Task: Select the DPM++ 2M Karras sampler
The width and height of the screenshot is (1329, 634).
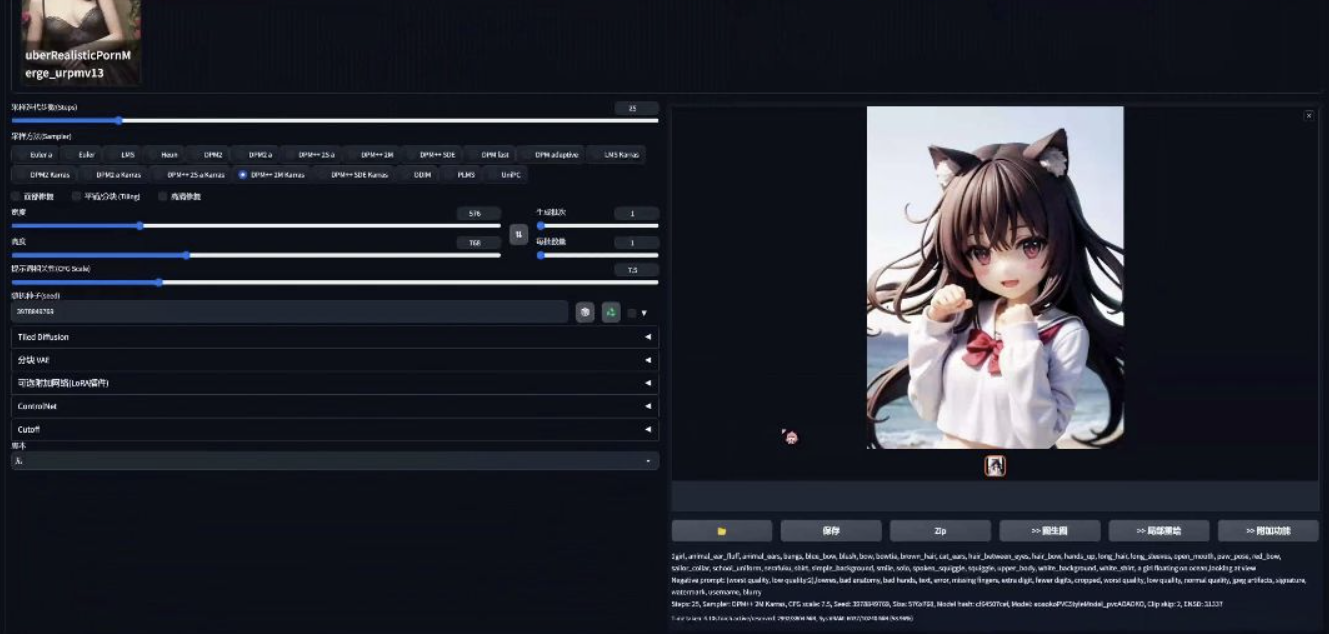Action: coord(271,175)
